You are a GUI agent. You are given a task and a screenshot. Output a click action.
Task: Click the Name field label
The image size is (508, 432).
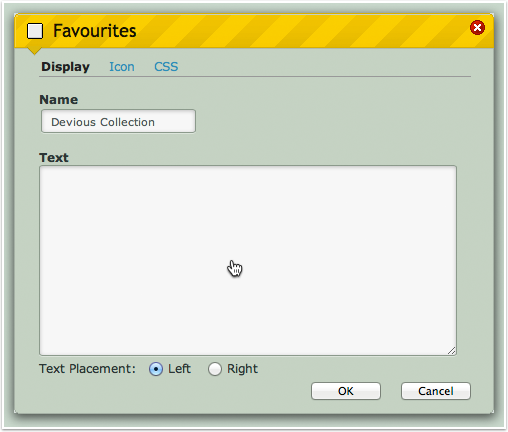[59, 100]
